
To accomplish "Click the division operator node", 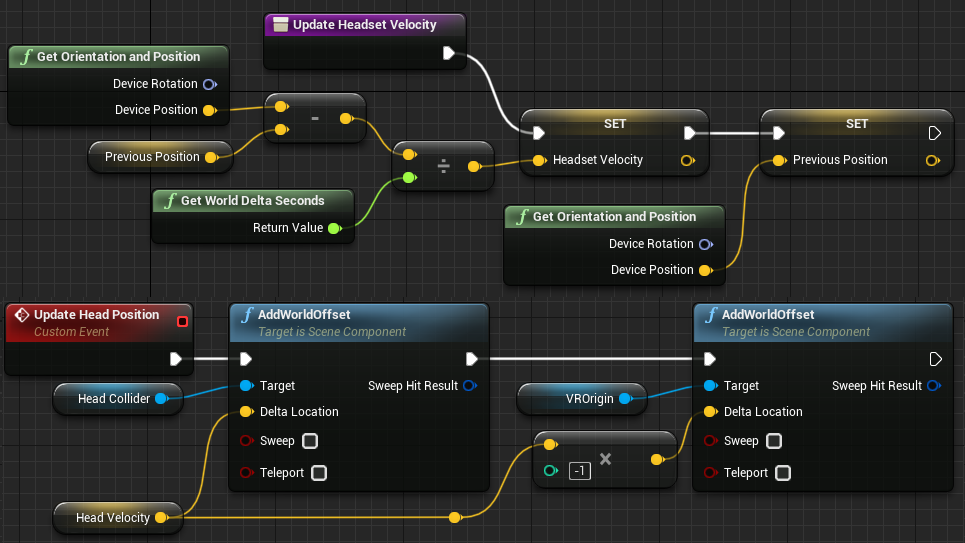I will 444,167.
